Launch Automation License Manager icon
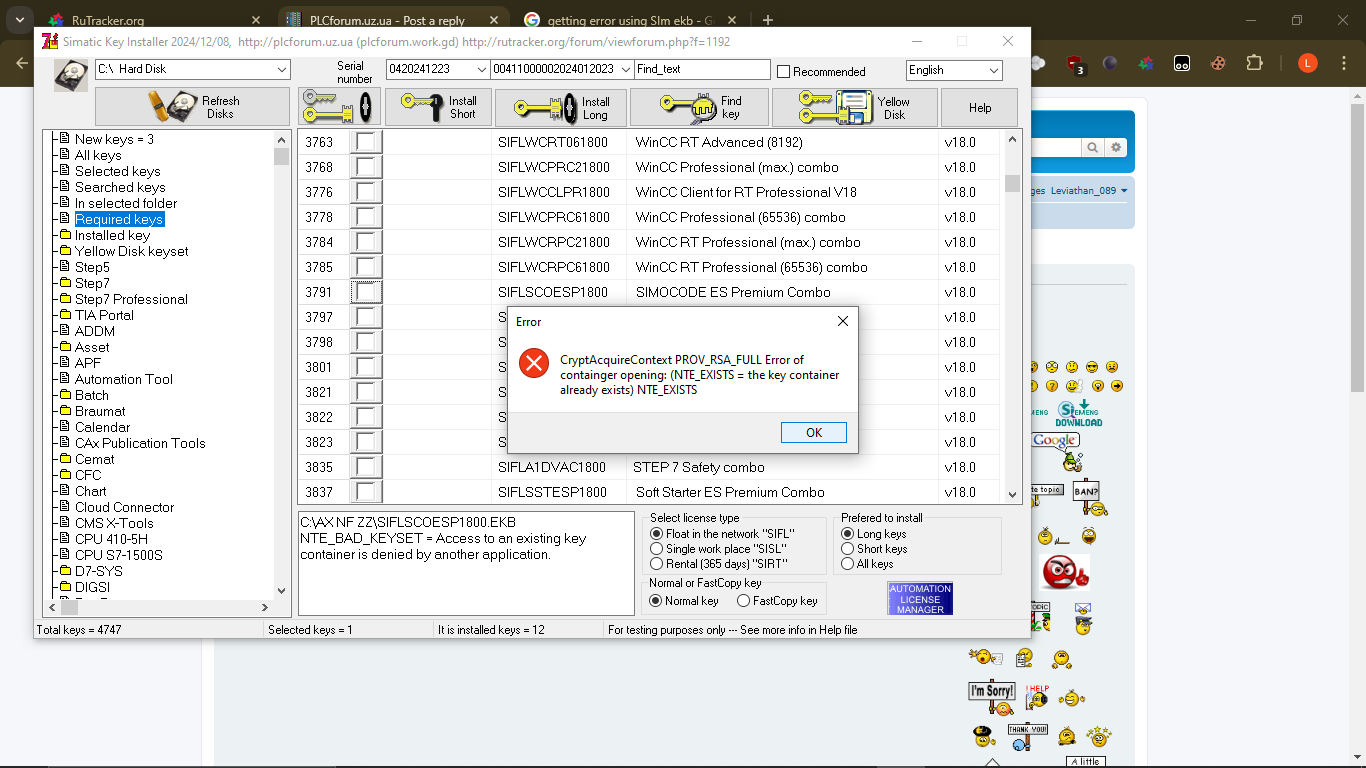Viewport: 1366px width, 768px height. point(920,599)
